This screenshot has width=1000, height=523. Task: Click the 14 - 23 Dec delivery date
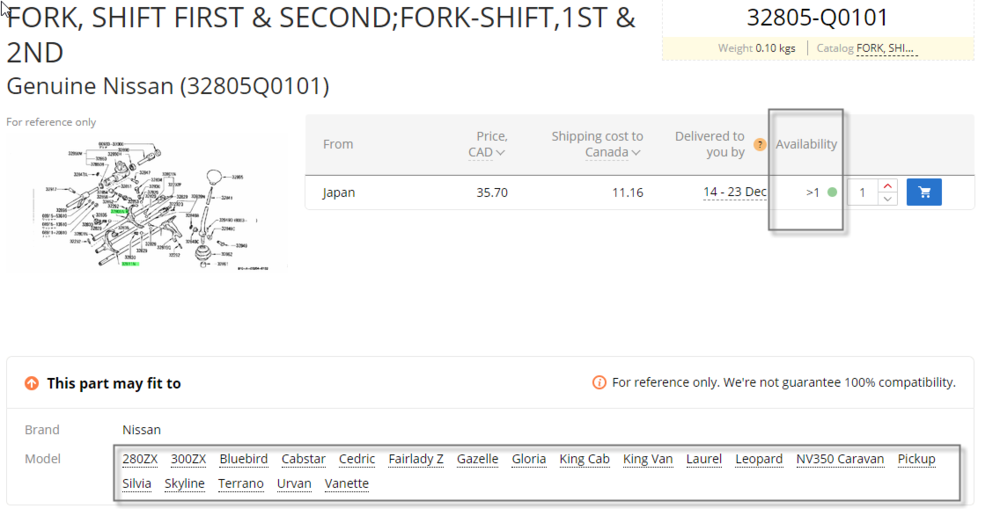[x=735, y=192]
